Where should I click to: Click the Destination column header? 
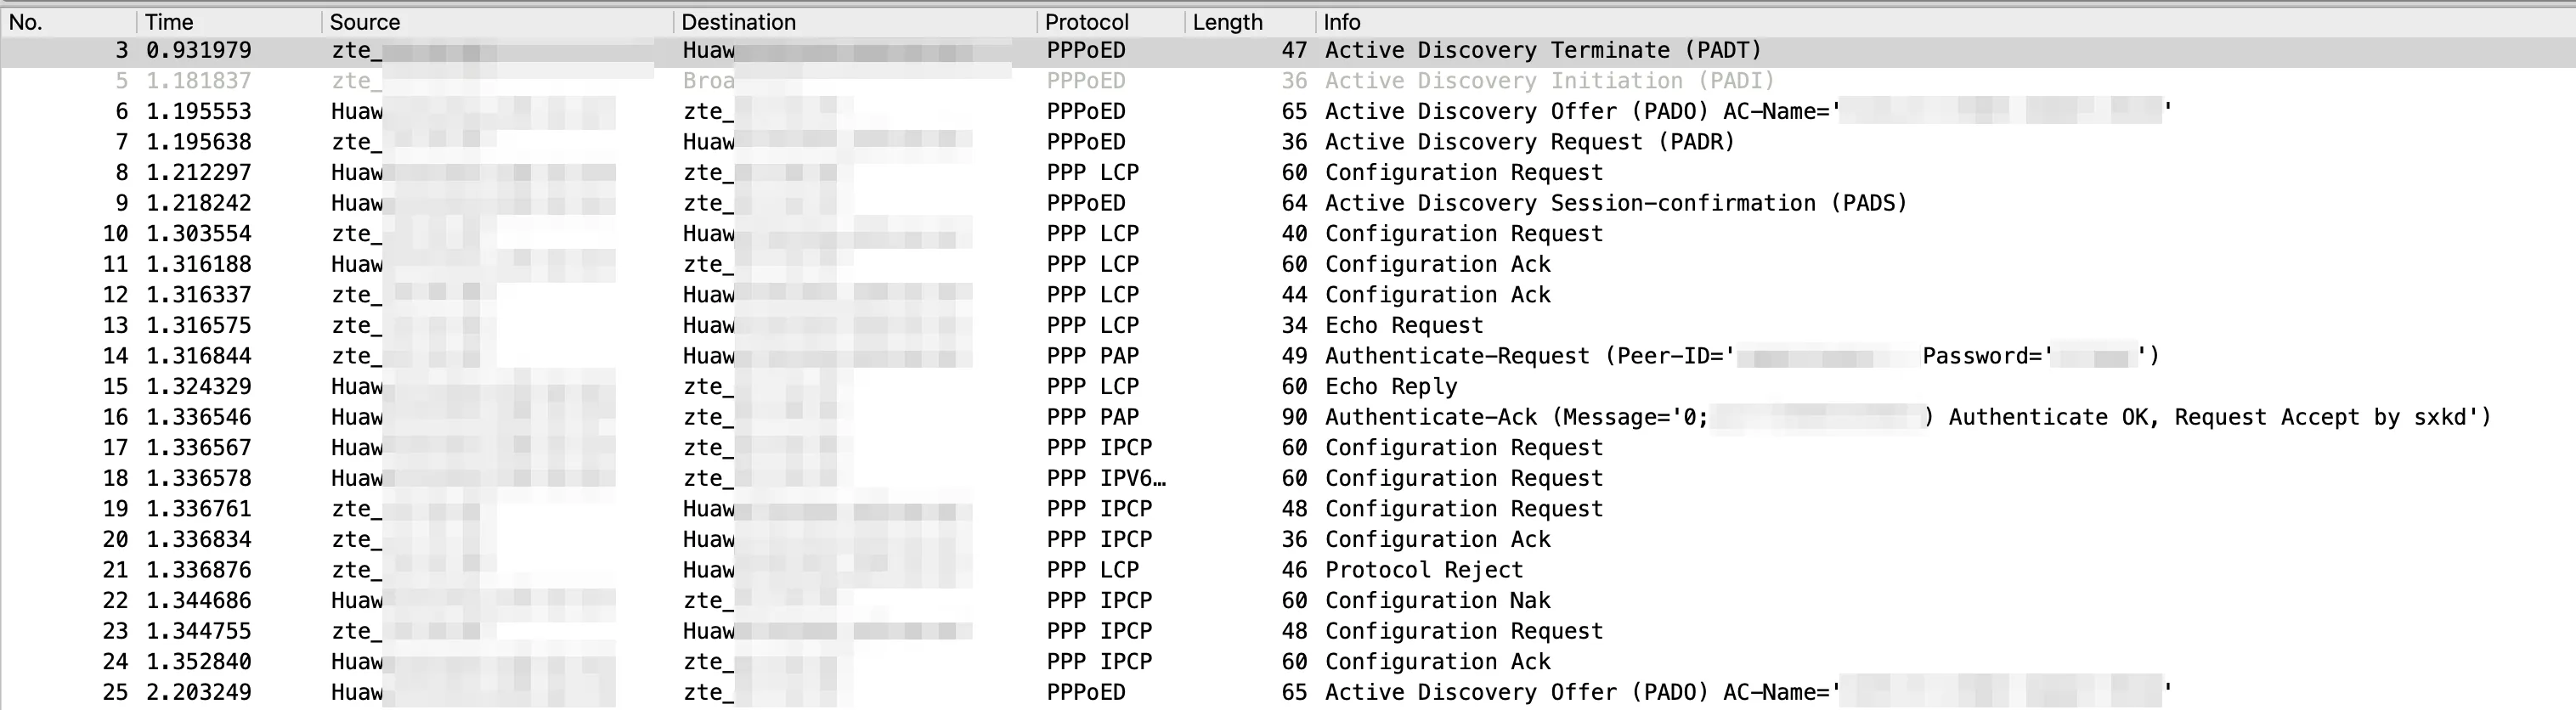coord(738,22)
